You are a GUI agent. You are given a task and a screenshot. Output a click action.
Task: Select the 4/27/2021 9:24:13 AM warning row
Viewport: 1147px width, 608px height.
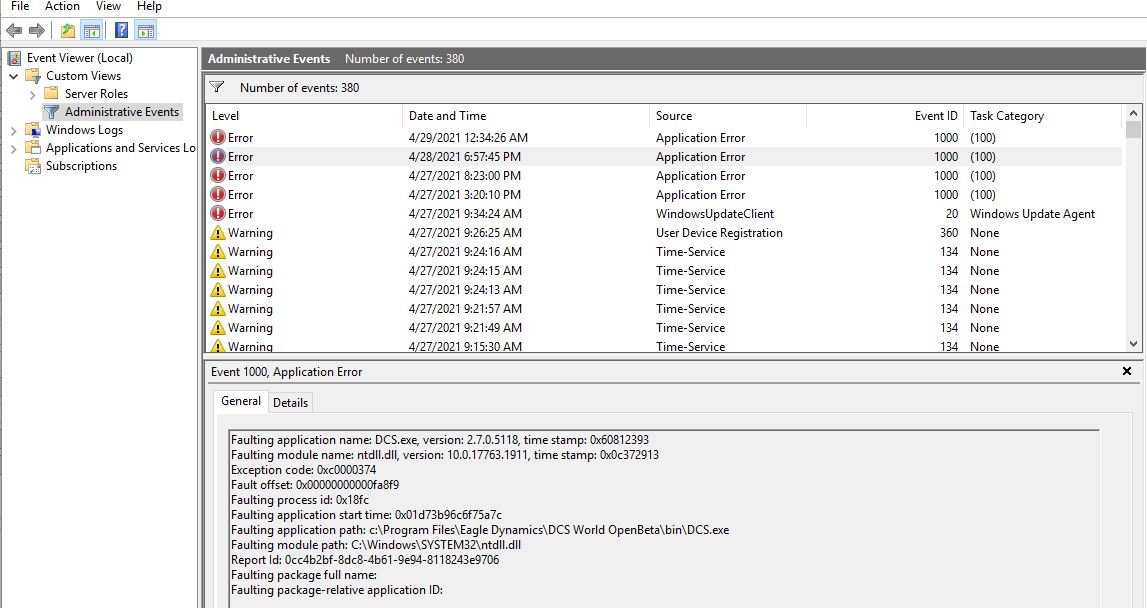point(663,290)
